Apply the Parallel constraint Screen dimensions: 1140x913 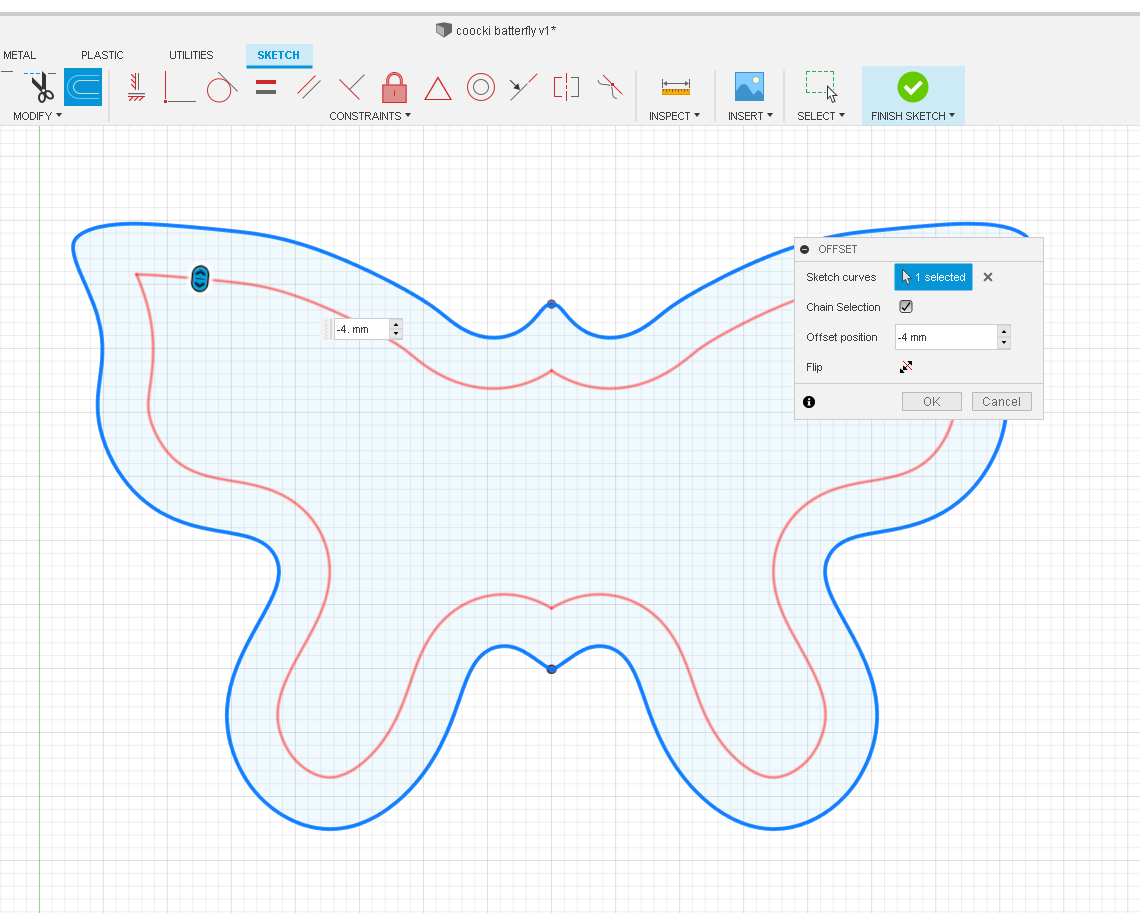309,87
